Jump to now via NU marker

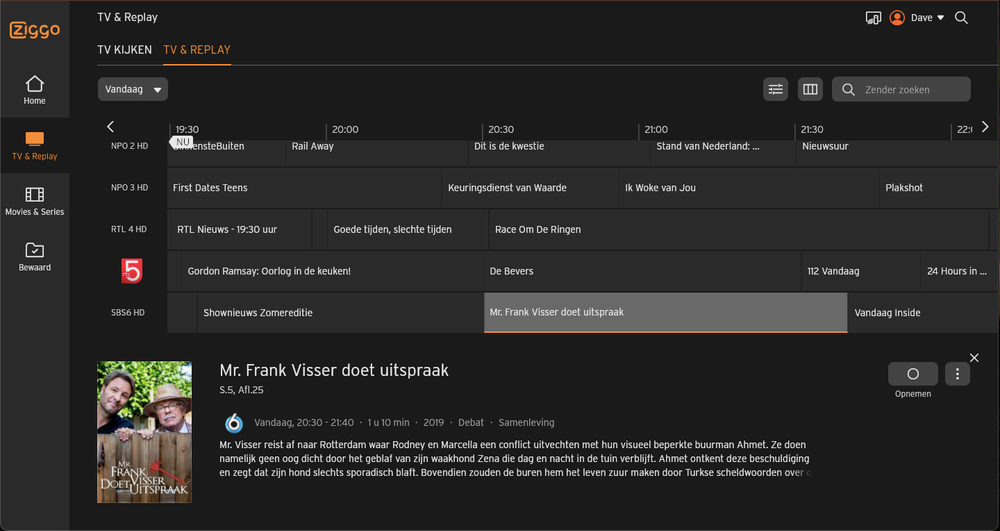tap(182, 142)
